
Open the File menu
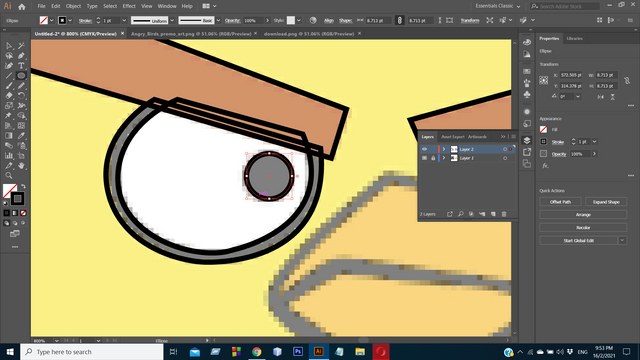tap(41, 6)
